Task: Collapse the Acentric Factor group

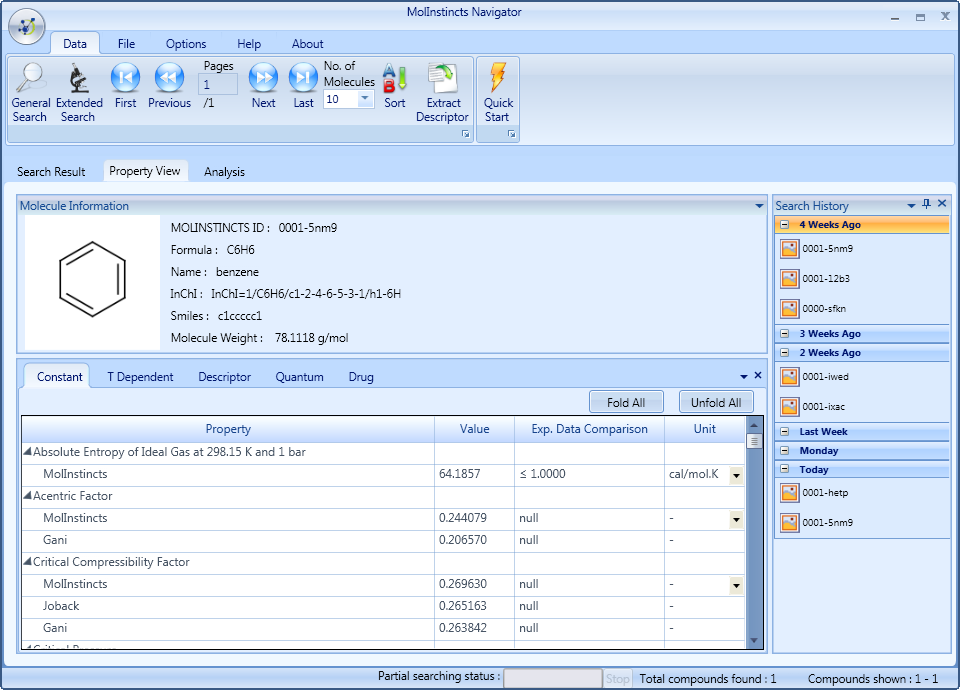Action: (x=28, y=495)
